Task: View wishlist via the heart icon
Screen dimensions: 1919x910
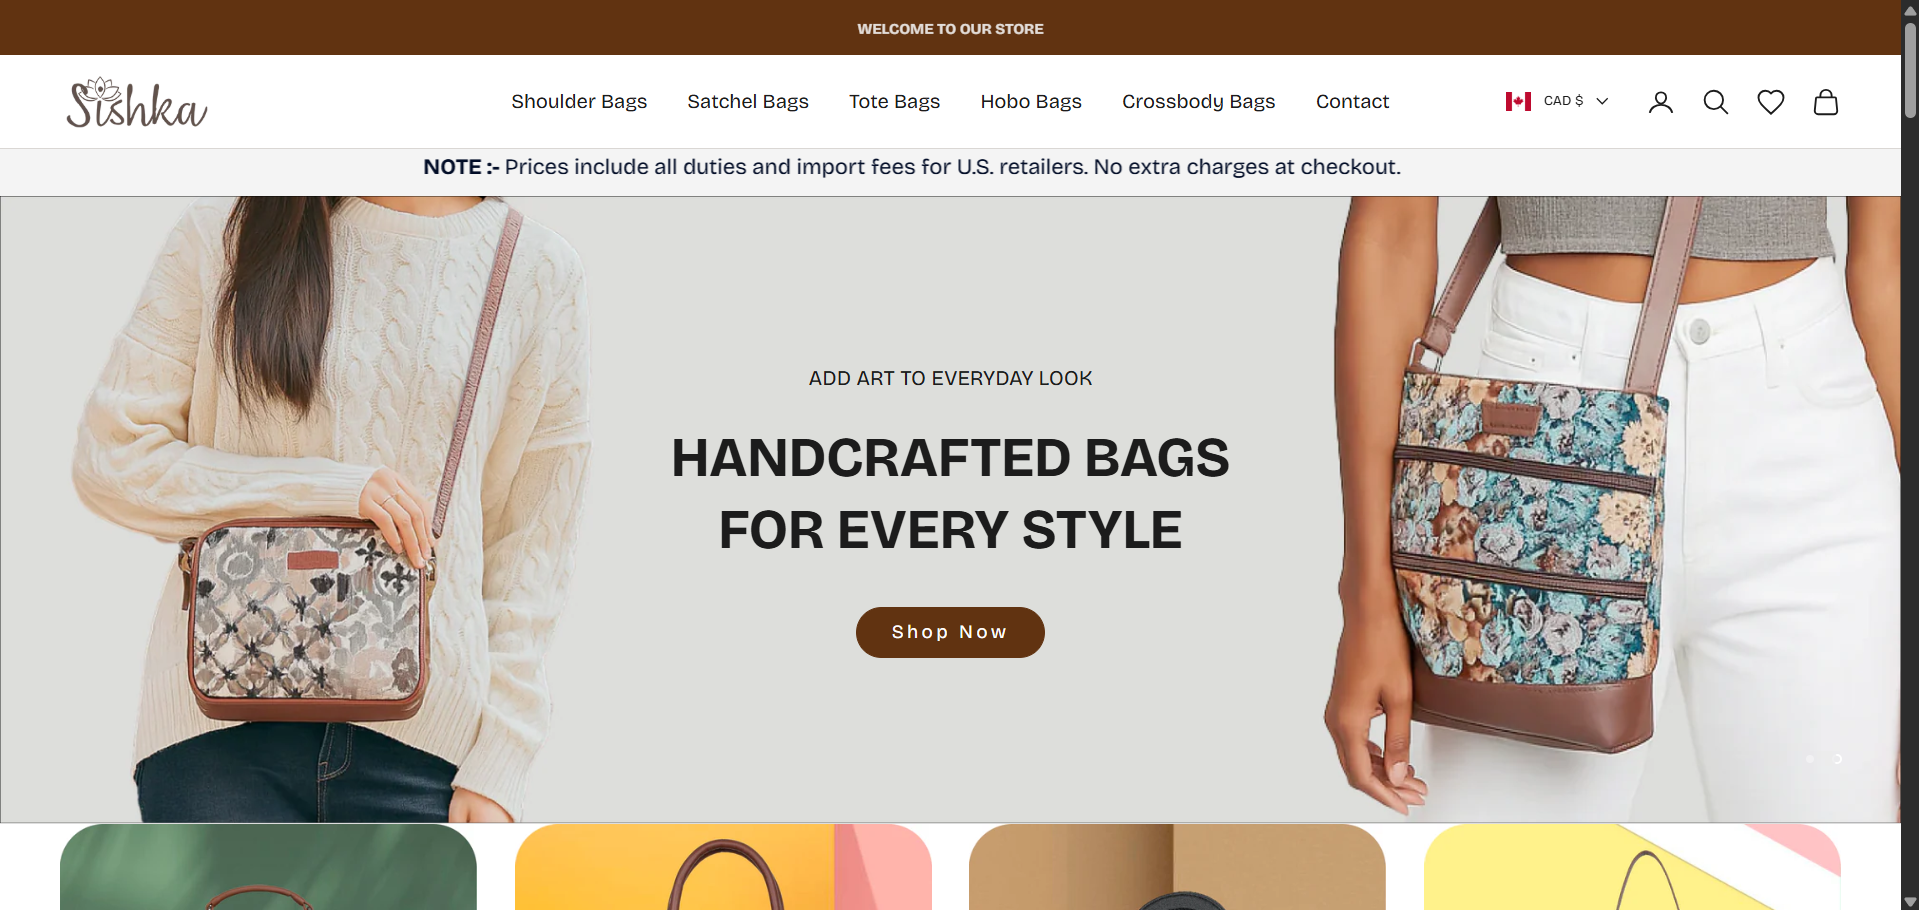Action: pyautogui.click(x=1770, y=102)
